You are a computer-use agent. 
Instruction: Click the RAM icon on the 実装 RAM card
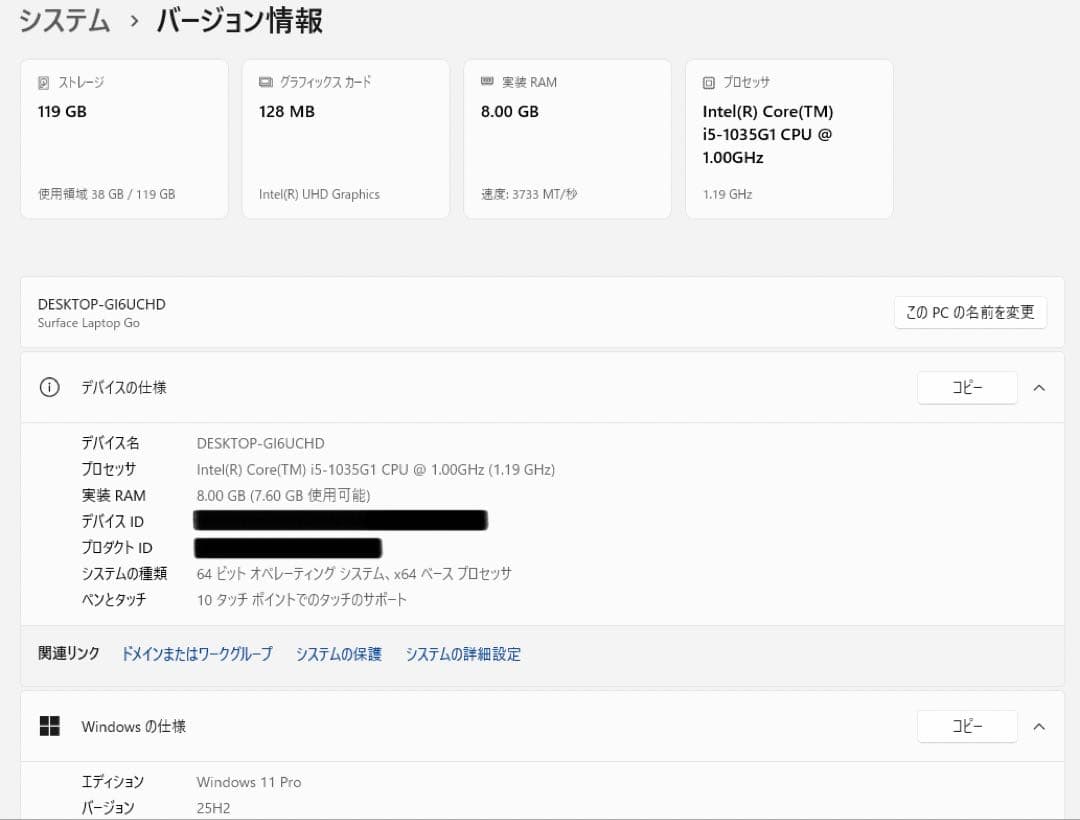[487, 81]
